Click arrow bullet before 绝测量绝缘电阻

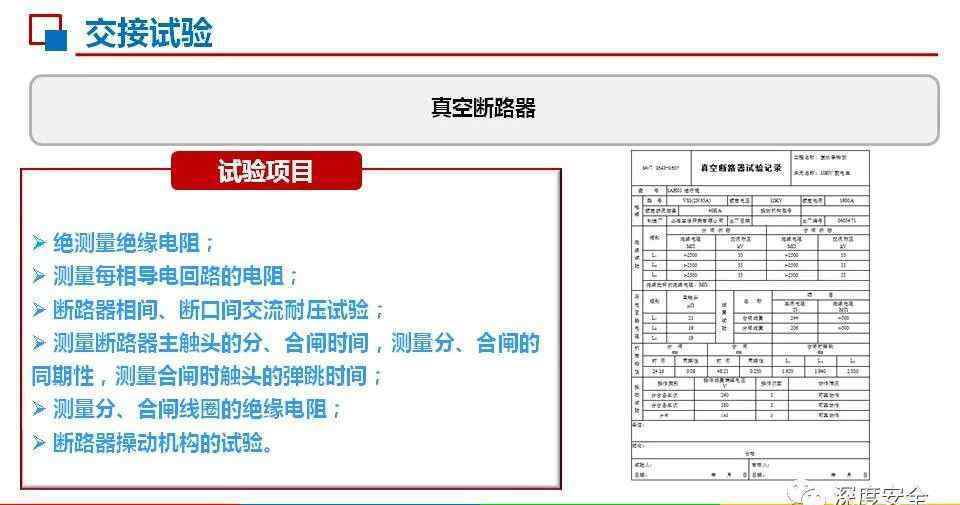point(39,242)
